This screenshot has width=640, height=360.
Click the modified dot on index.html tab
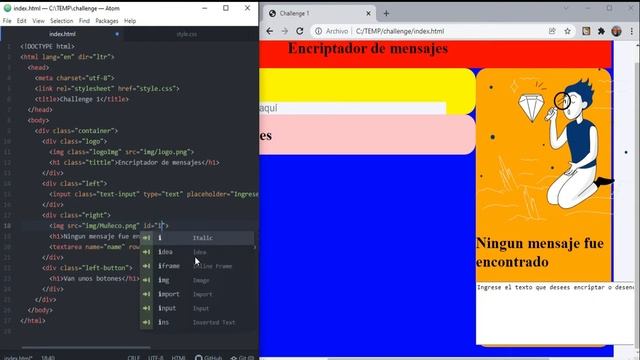tap(117, 34)
